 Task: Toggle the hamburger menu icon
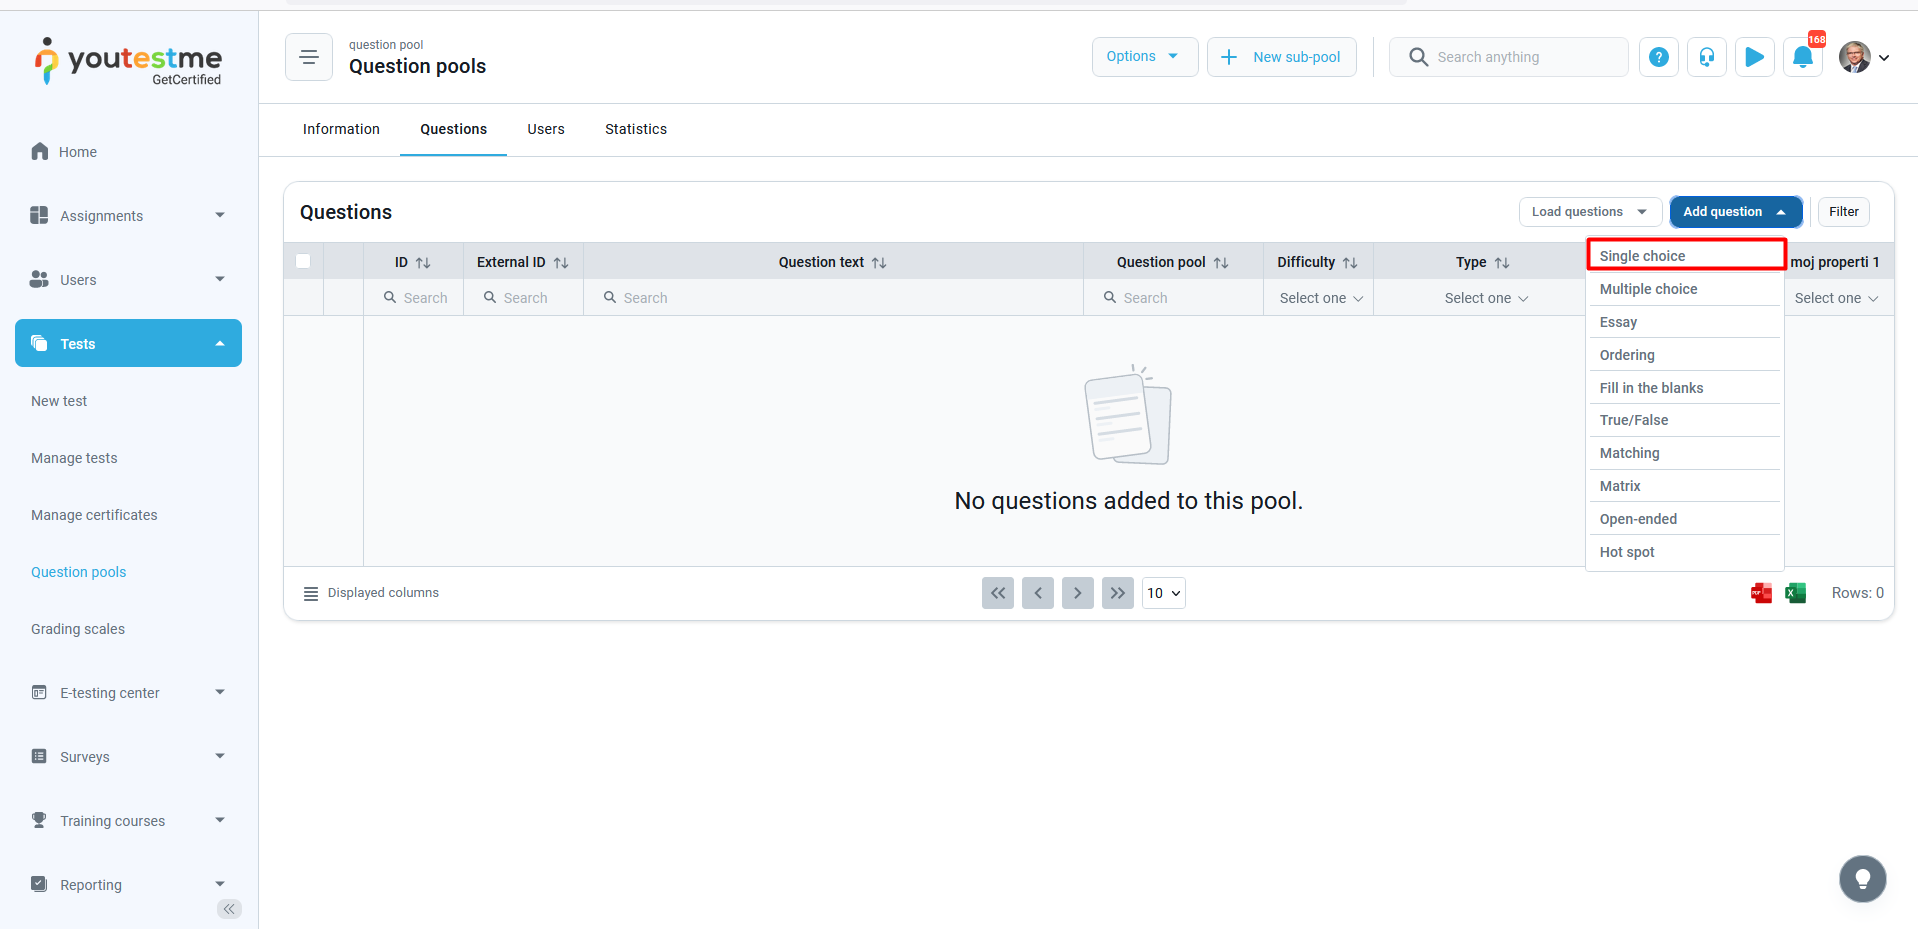coord(309,57)
